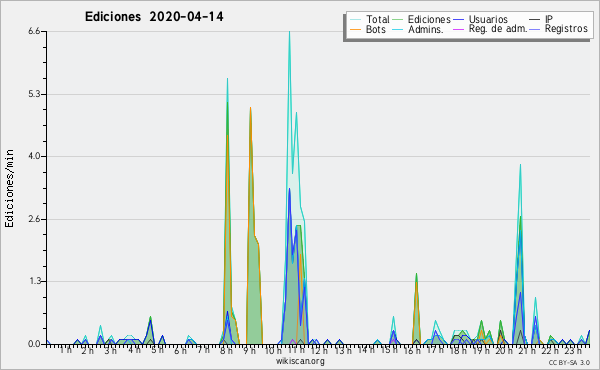Click the 13 h x-axis tick label
This screenshot has height=370, width=600.
pyautogui.click(x=342, y=350)
